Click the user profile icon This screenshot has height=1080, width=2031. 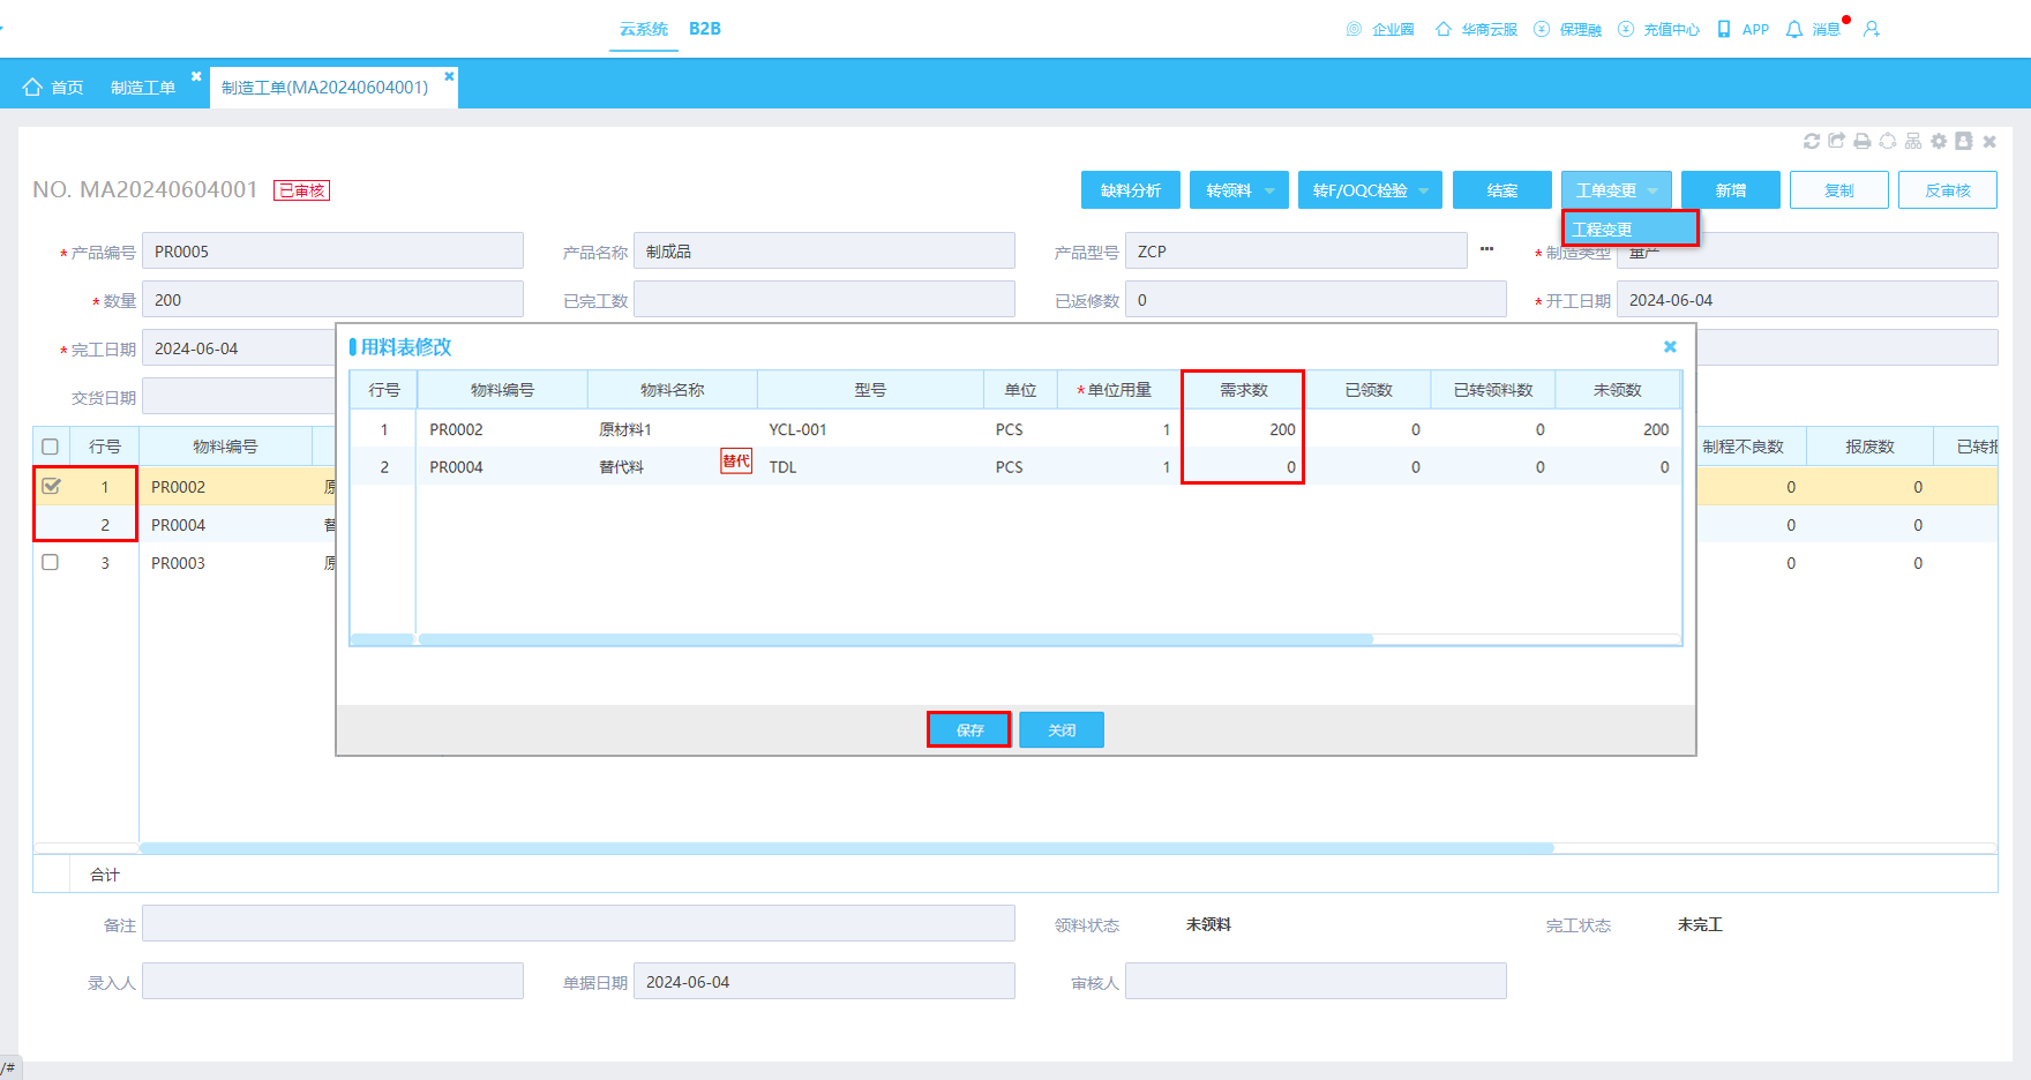pos(1872,29)
